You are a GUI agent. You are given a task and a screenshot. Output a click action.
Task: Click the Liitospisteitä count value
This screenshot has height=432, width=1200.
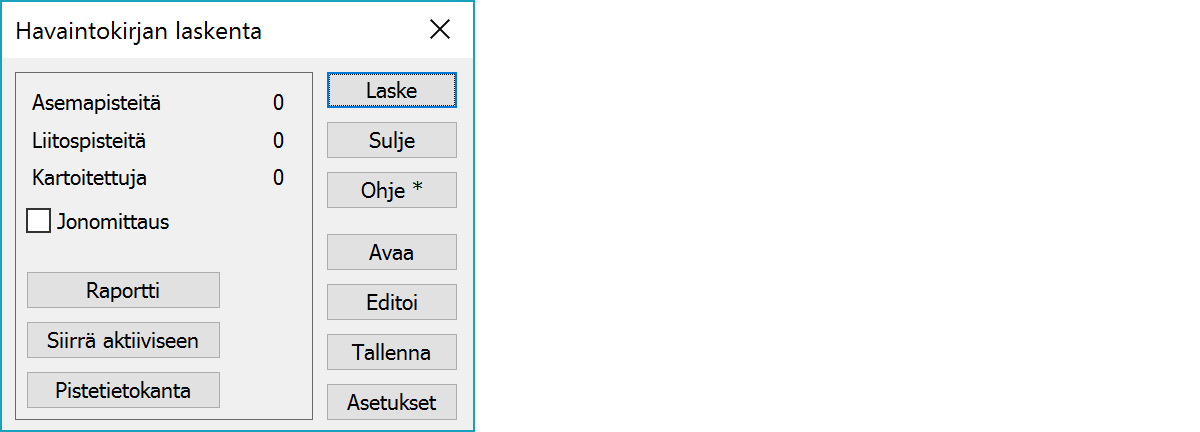pos(278,141)
